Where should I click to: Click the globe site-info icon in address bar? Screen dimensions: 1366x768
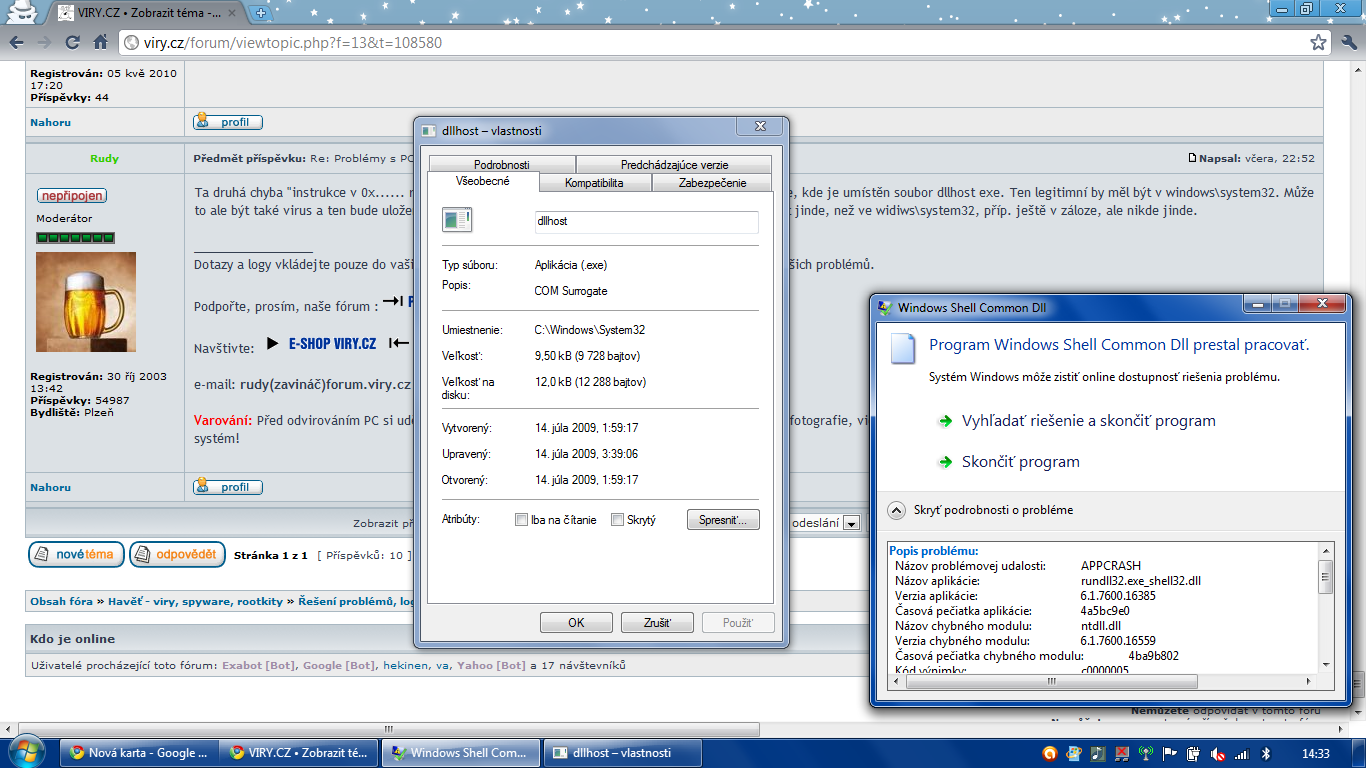pos(131,43)
